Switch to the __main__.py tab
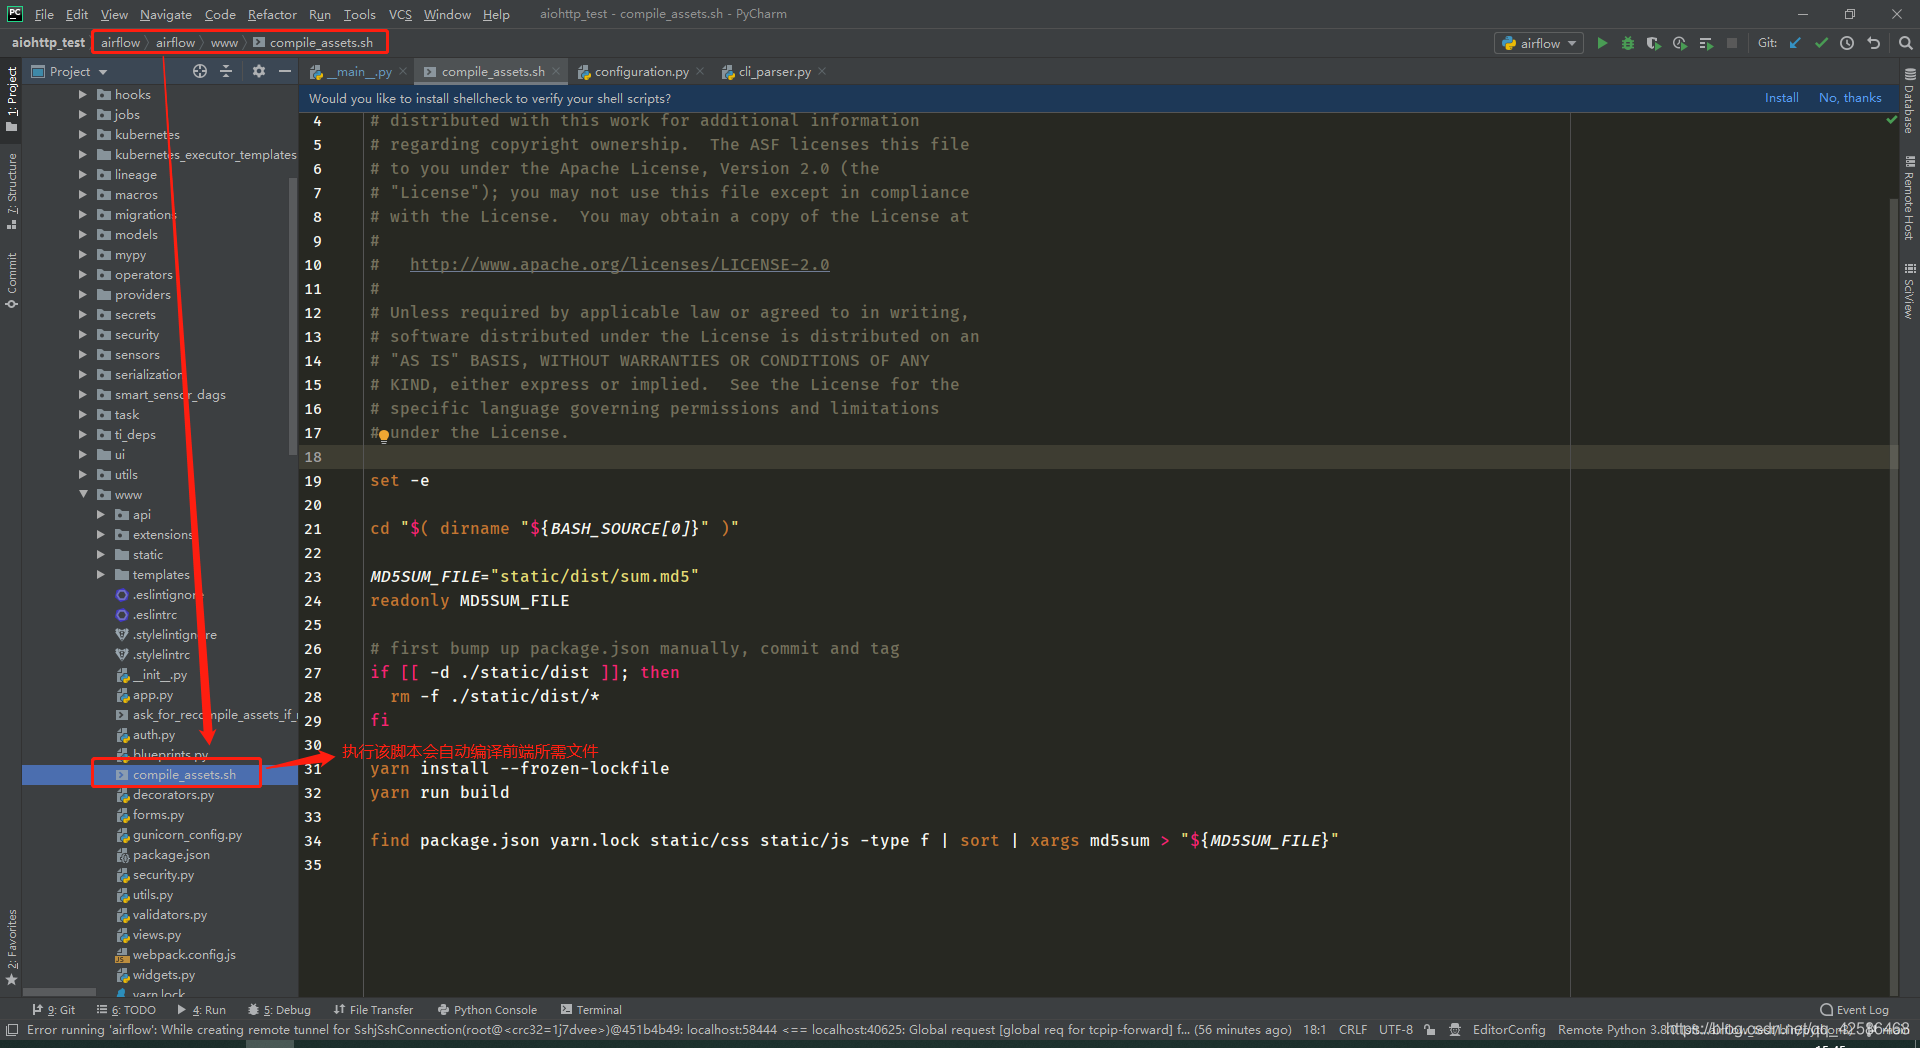1920x1048 pixels. [357, 72]
